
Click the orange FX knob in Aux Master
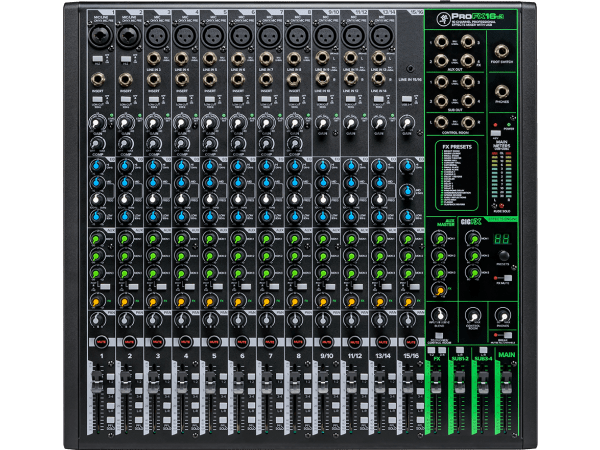click(439, 290)
